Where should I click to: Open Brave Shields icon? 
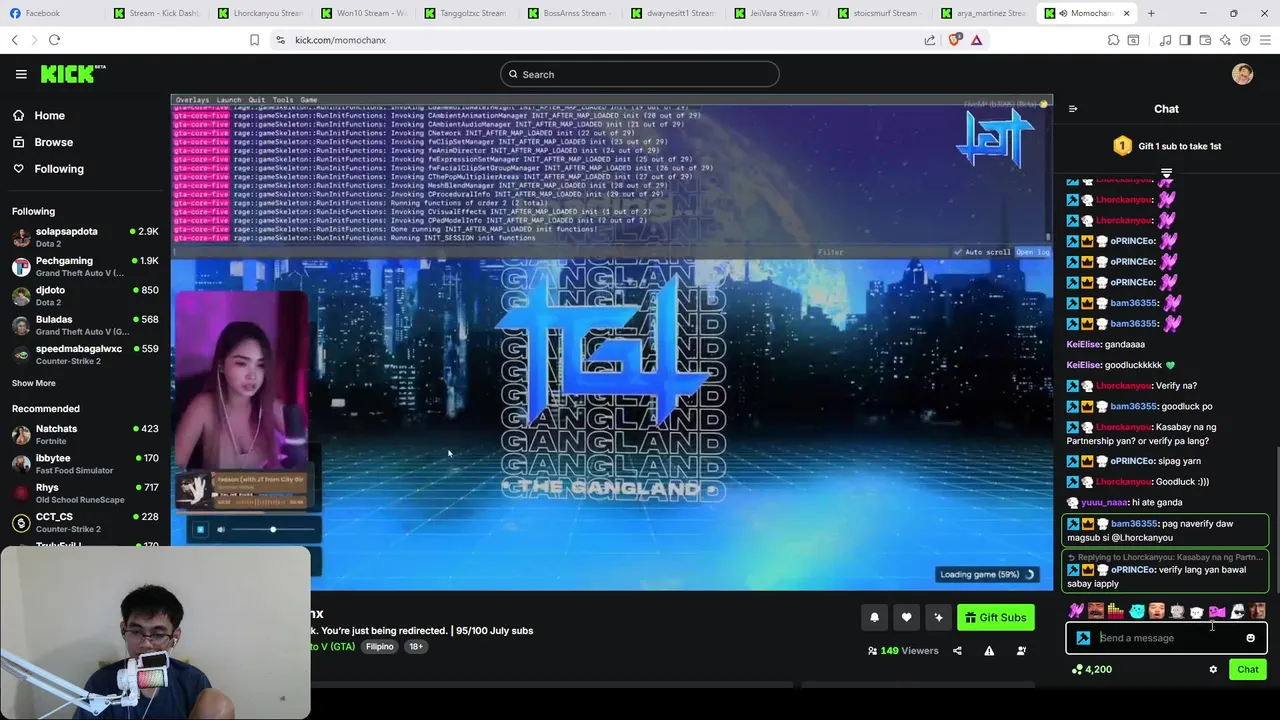(x=954, y=40)
